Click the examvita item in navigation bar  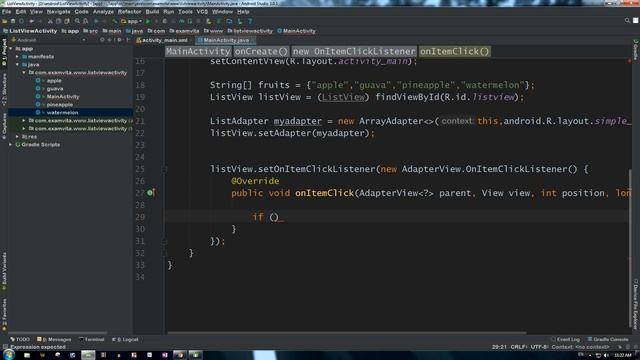point(184,31)
